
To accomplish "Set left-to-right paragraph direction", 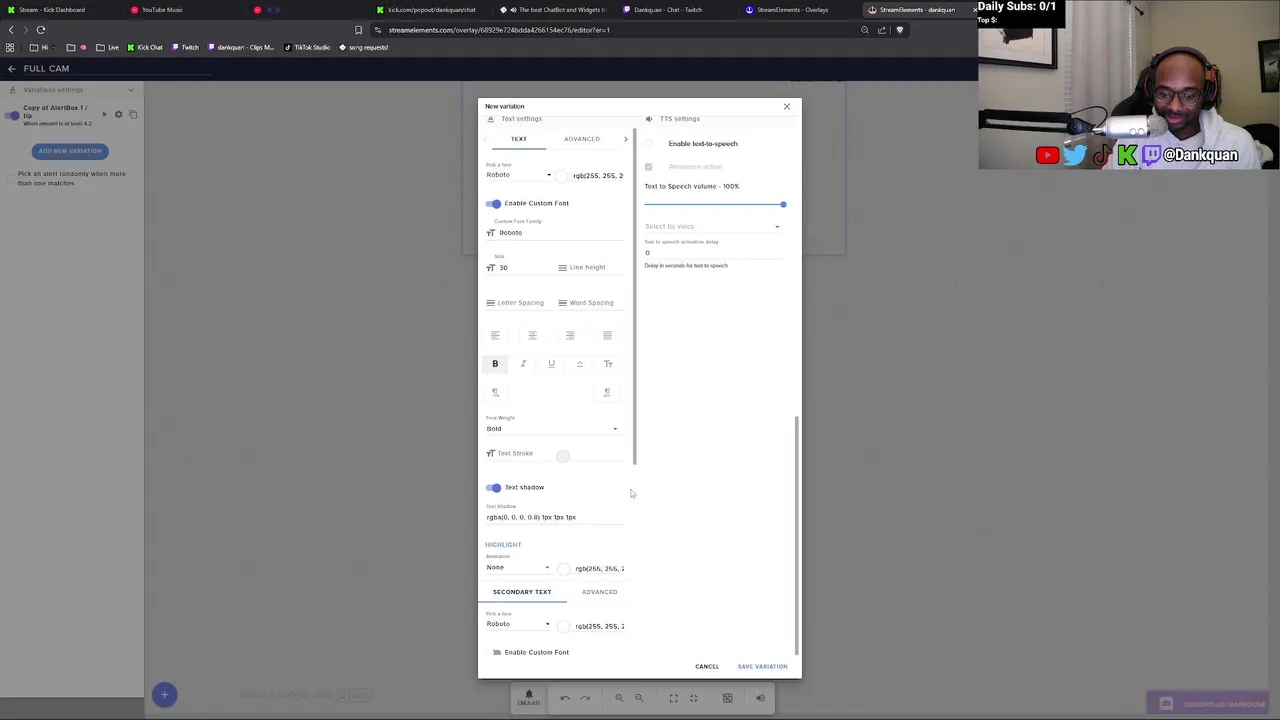I will (x=495, y=392).
